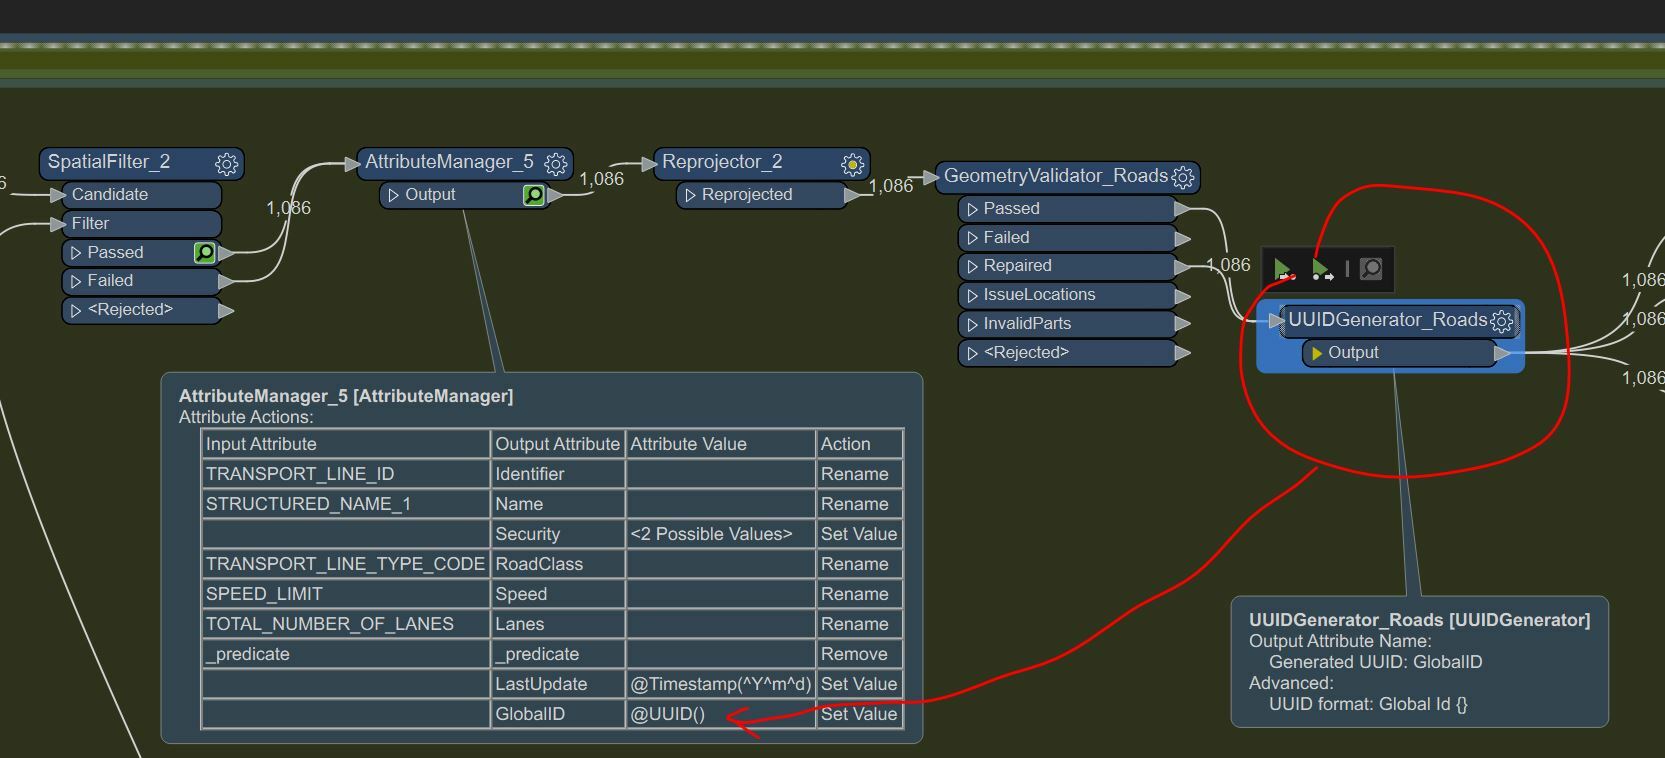Screen dimensions: 1665x758
Task: Click 'Generated UUID: GlobalID' annotation line
Action: click(1375, 662)
